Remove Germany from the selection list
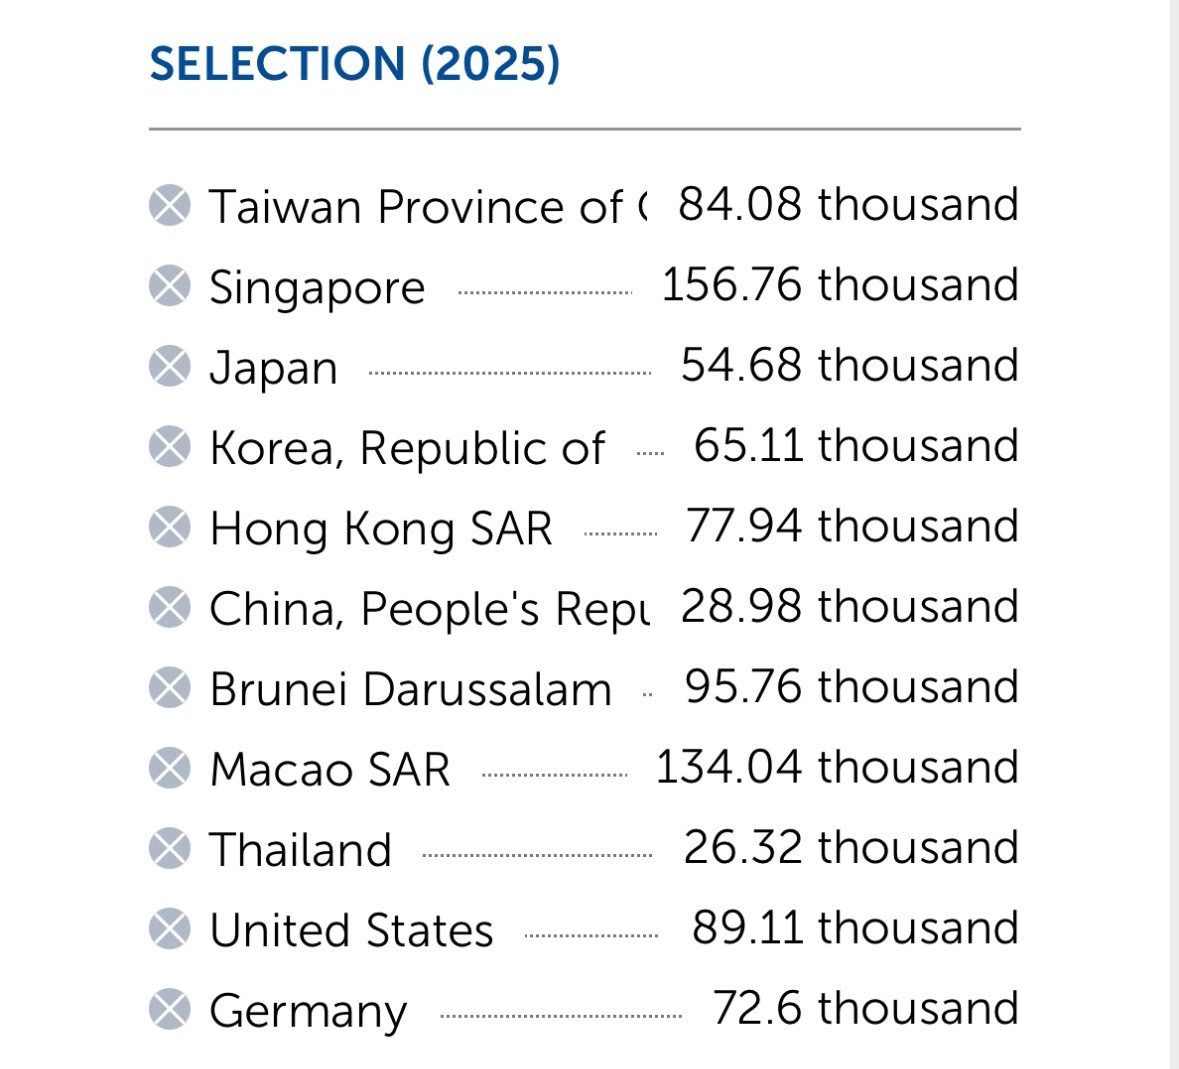Image resolution: width=1179 pixels, height=1069 pixels. [169, 1010]
